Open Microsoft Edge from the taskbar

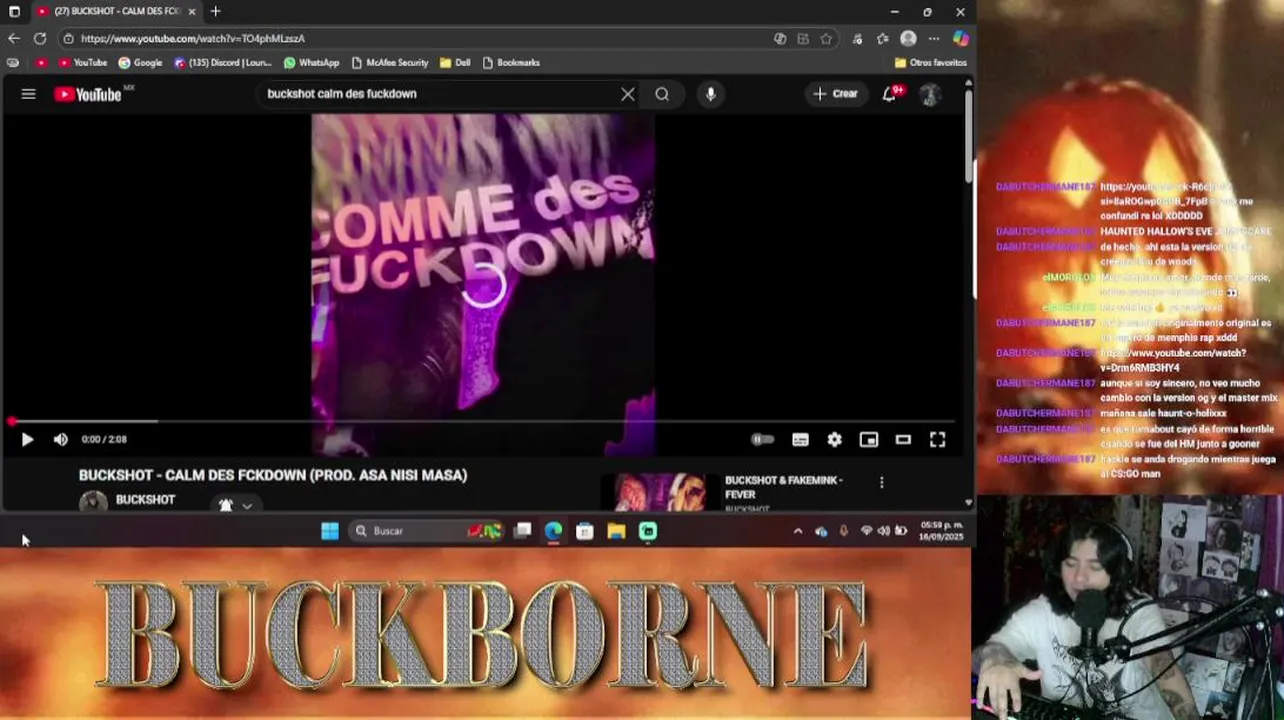[553, 531]
